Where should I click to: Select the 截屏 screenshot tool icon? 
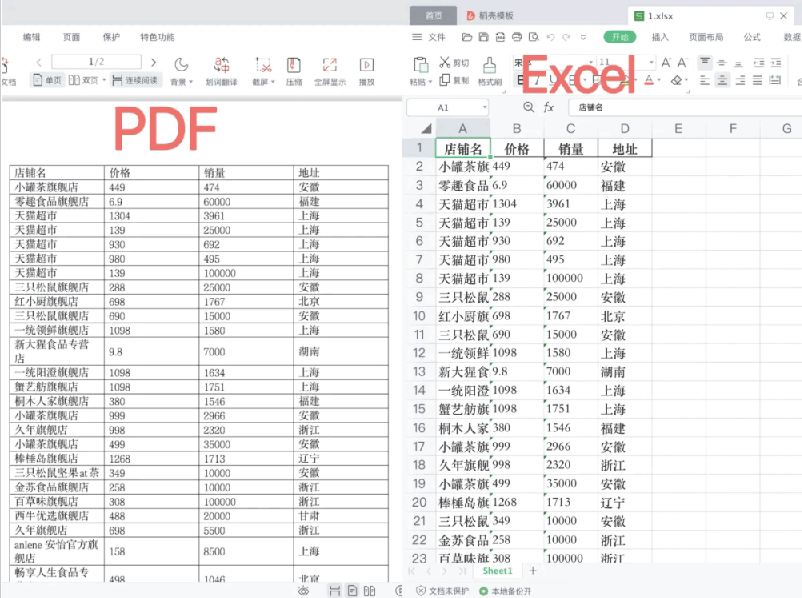click(x=263, y=65)
